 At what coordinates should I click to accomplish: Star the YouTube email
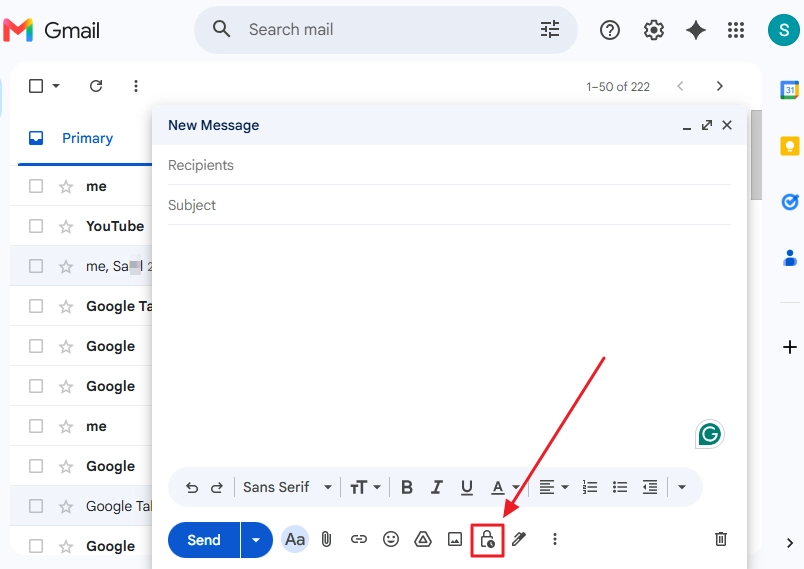point(66,226)
